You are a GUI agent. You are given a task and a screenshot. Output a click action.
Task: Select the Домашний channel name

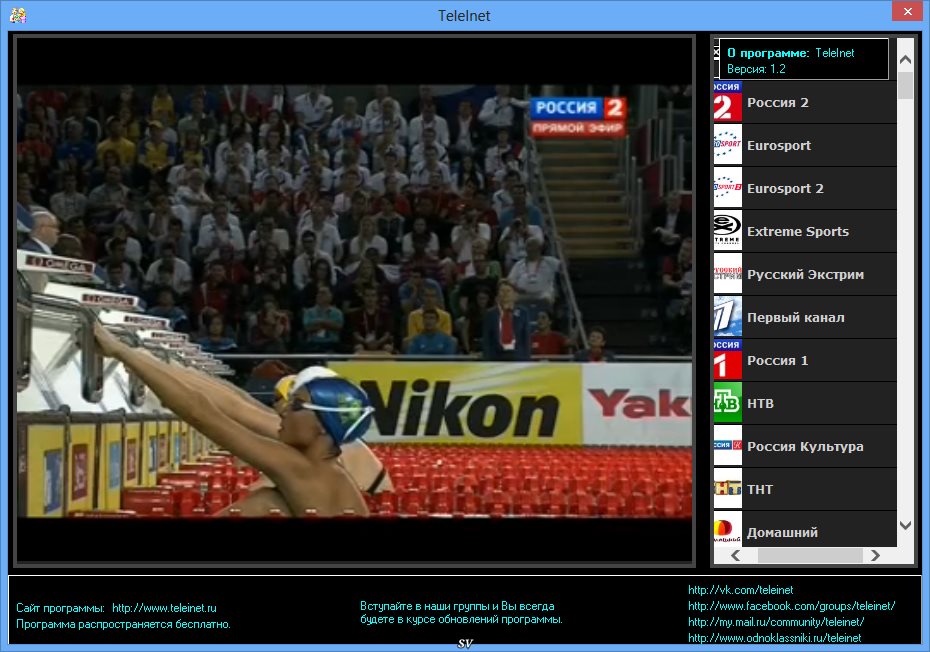[x=782, y=532]
